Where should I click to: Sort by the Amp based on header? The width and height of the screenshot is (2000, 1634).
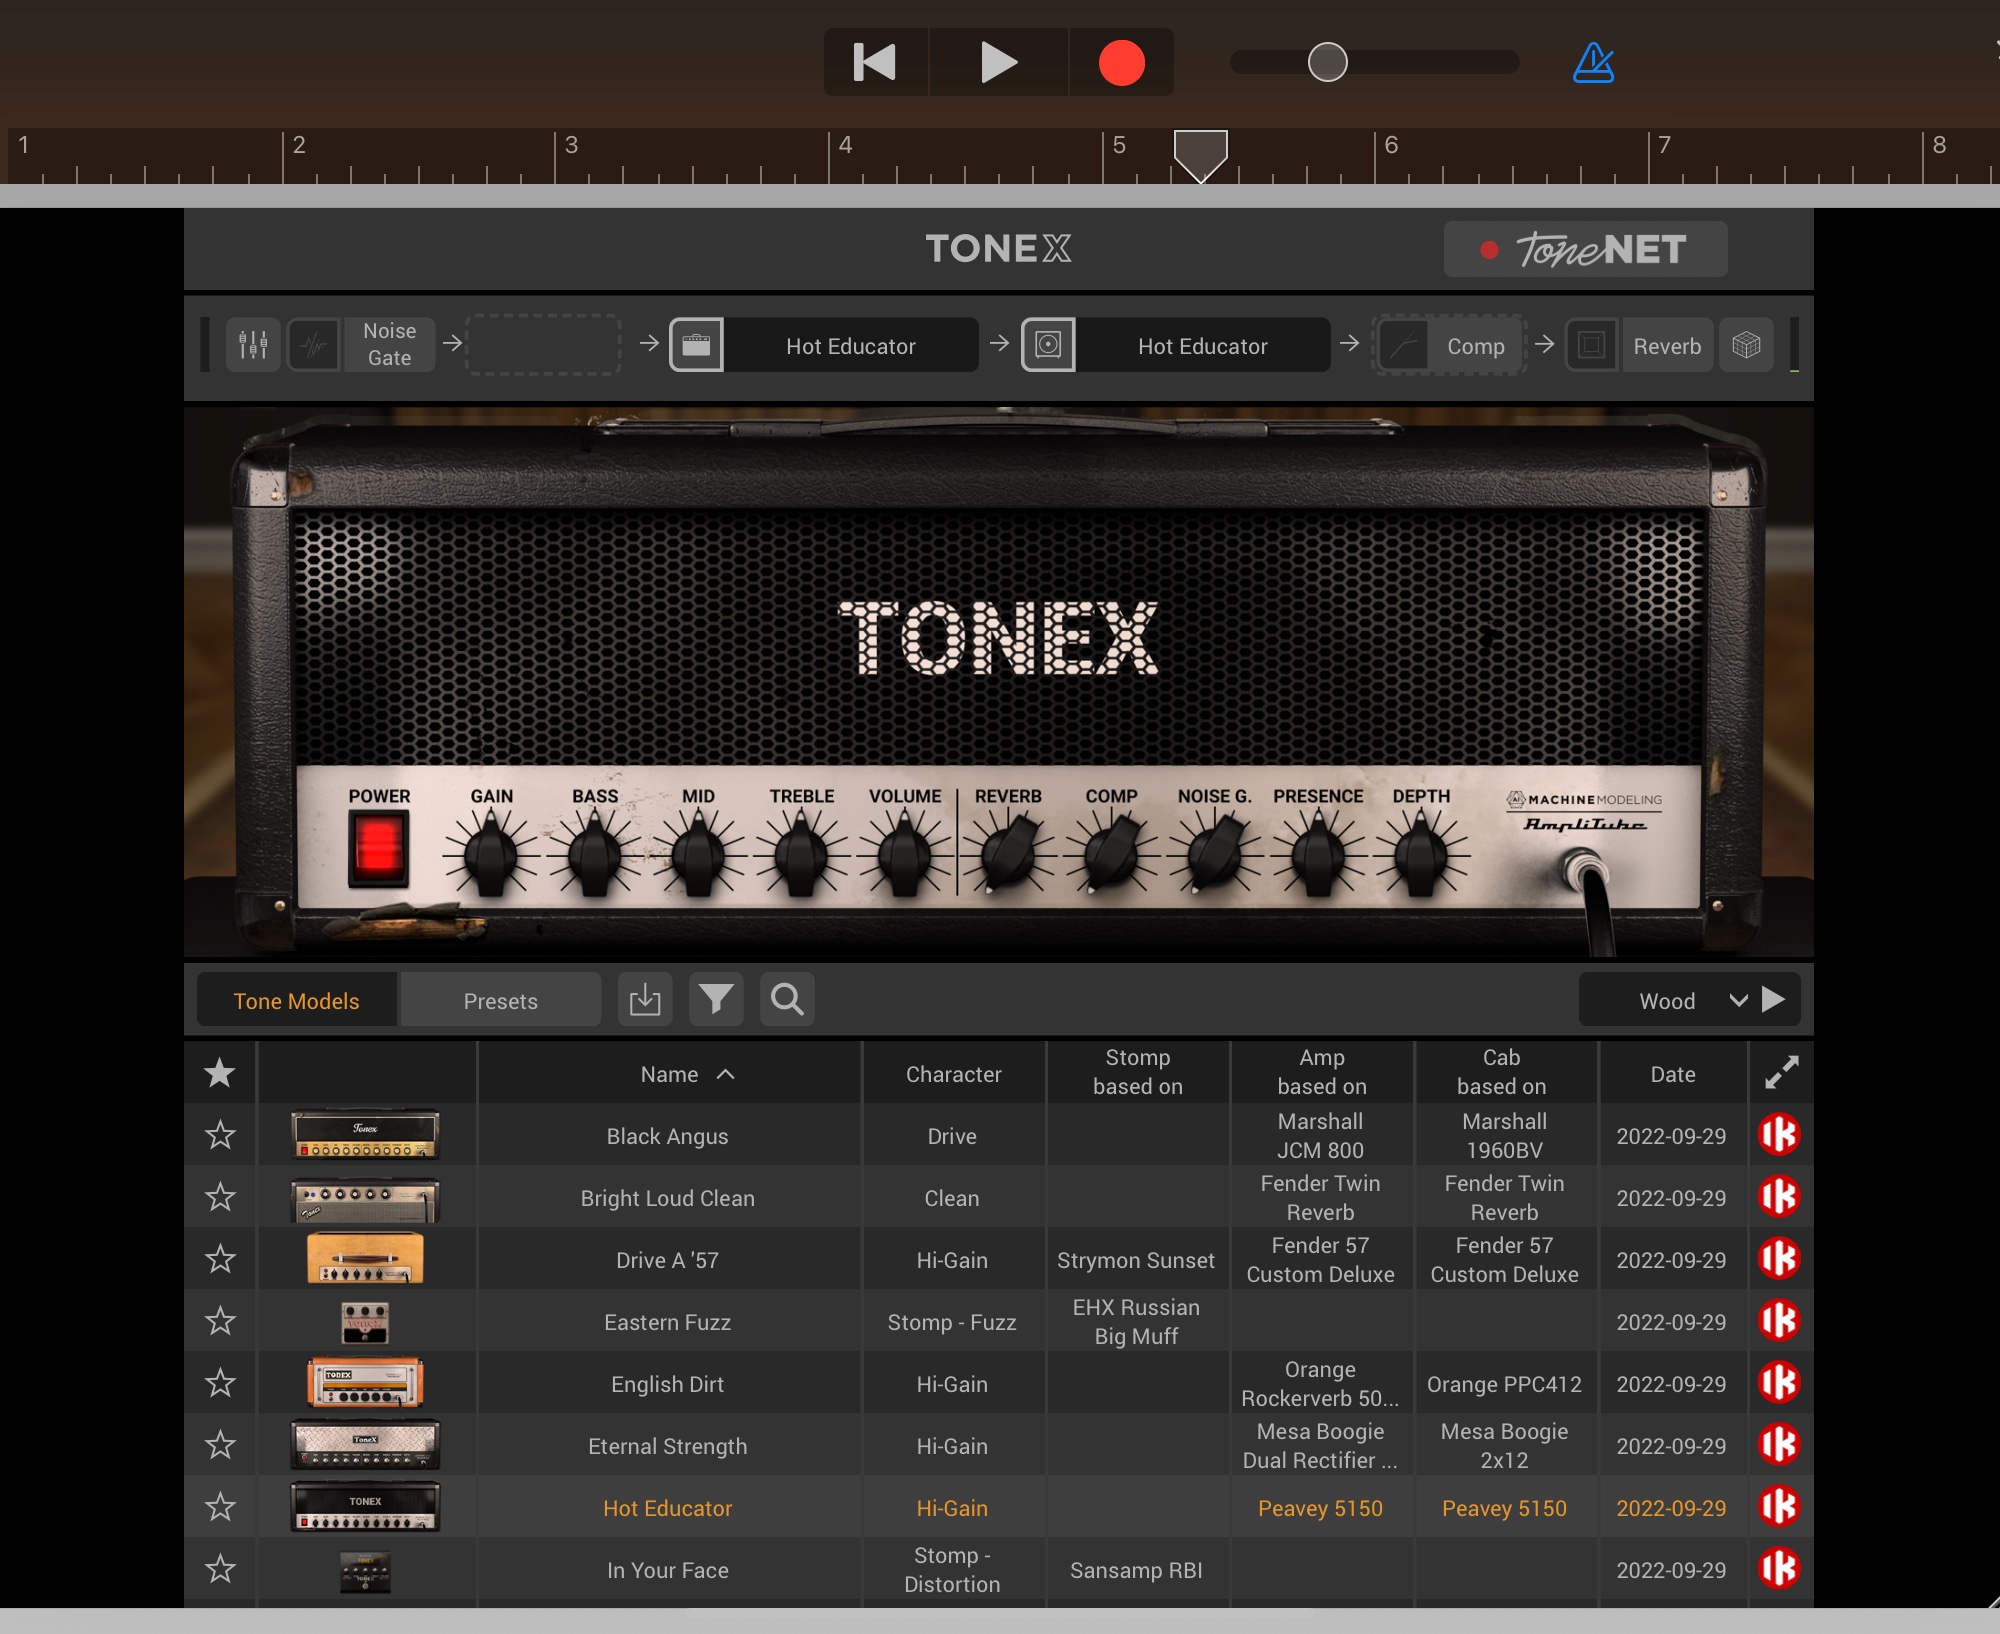[x=1321, y=1072]
